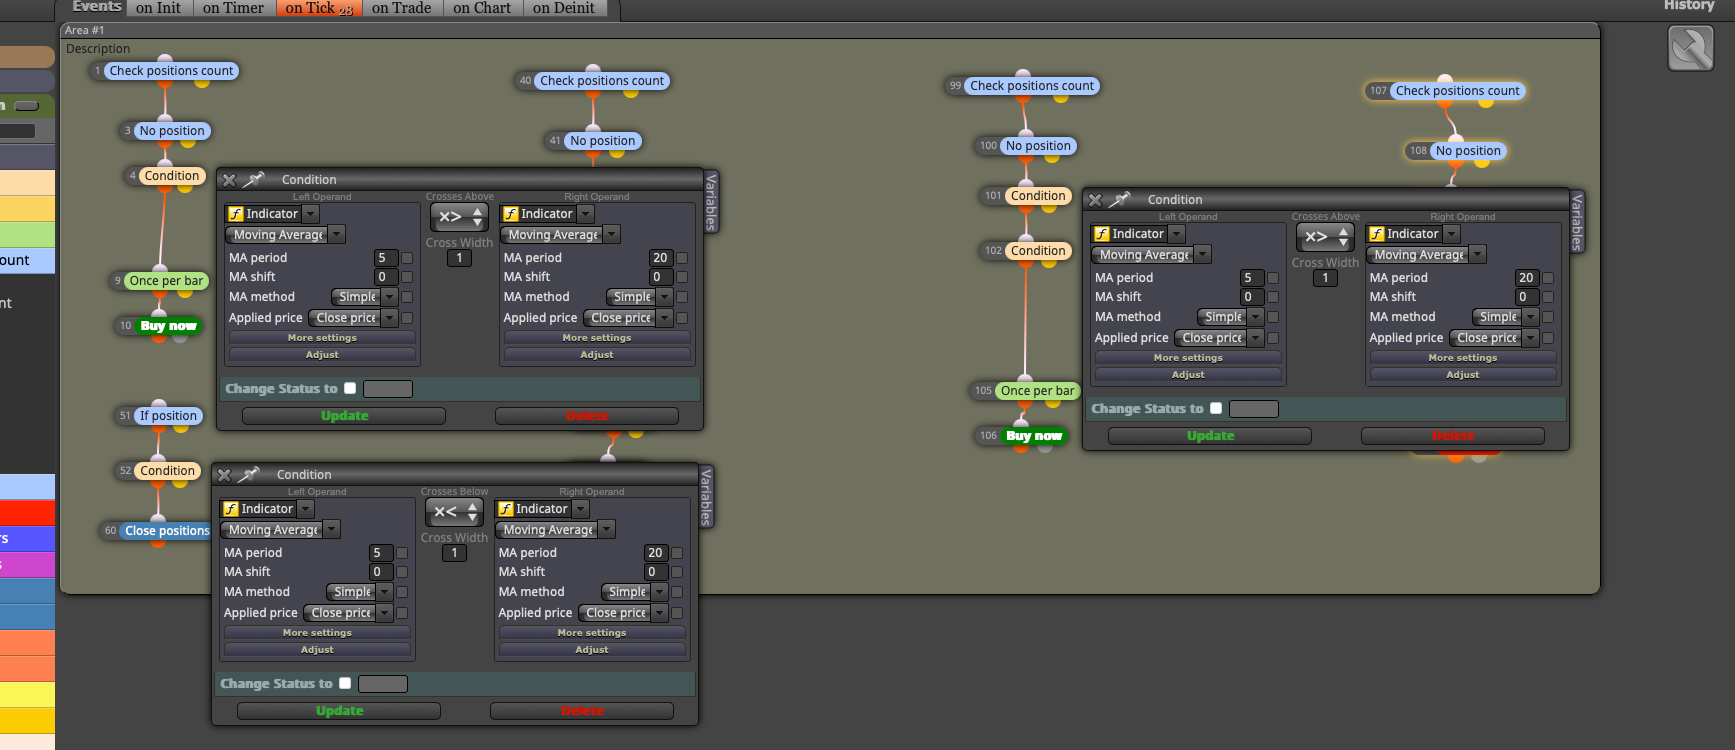Close the Crosses Below Condition dialog

(x=224, y=475)
